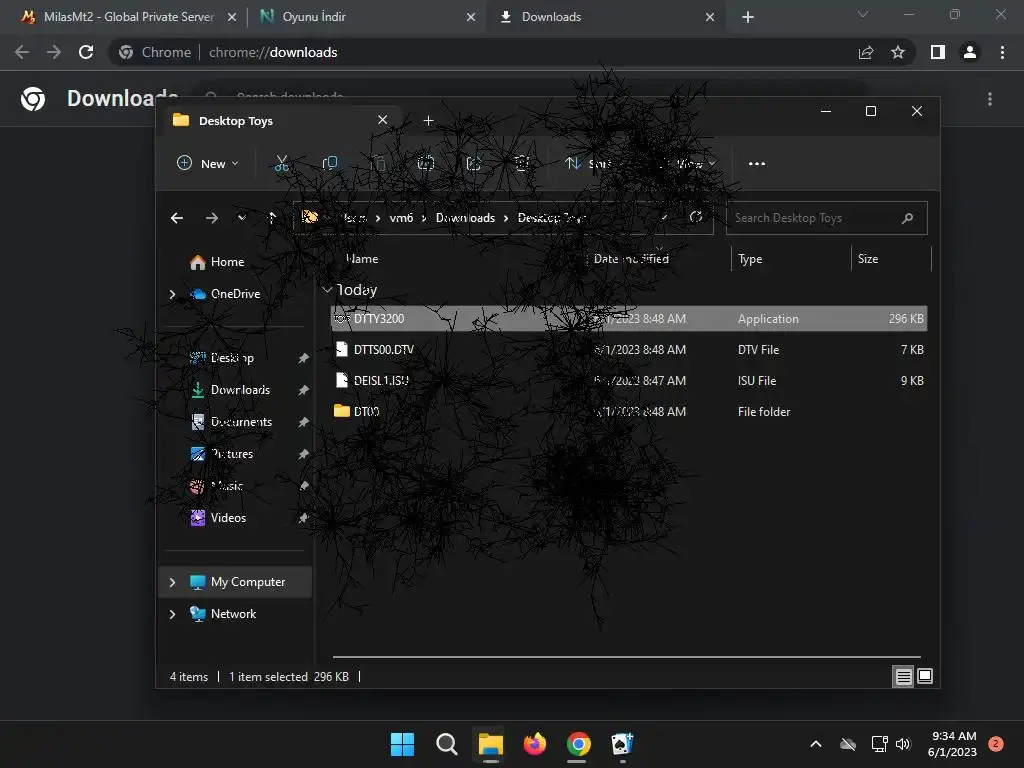Click the Copy icon in File Explorer toolbar

(x=330, y=163)
